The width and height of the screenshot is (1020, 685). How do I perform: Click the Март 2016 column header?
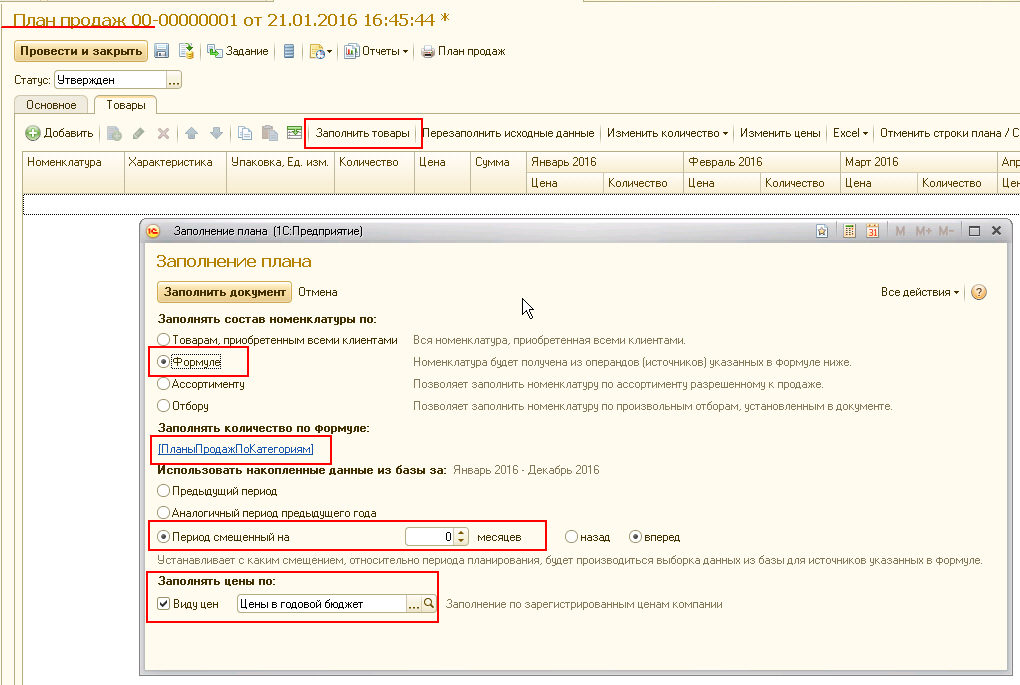coord(918,162)
